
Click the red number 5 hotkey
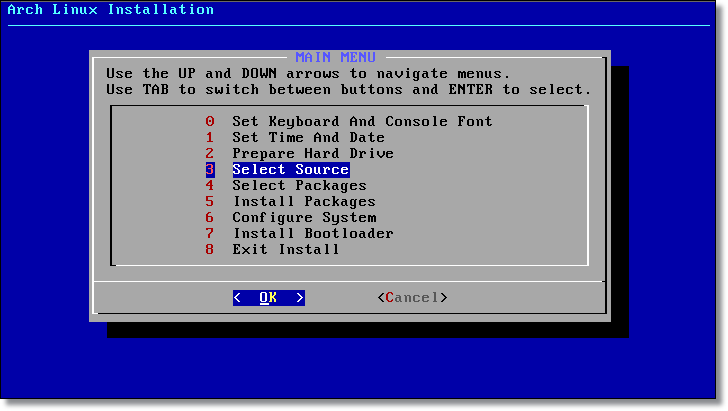coord(210,202)
